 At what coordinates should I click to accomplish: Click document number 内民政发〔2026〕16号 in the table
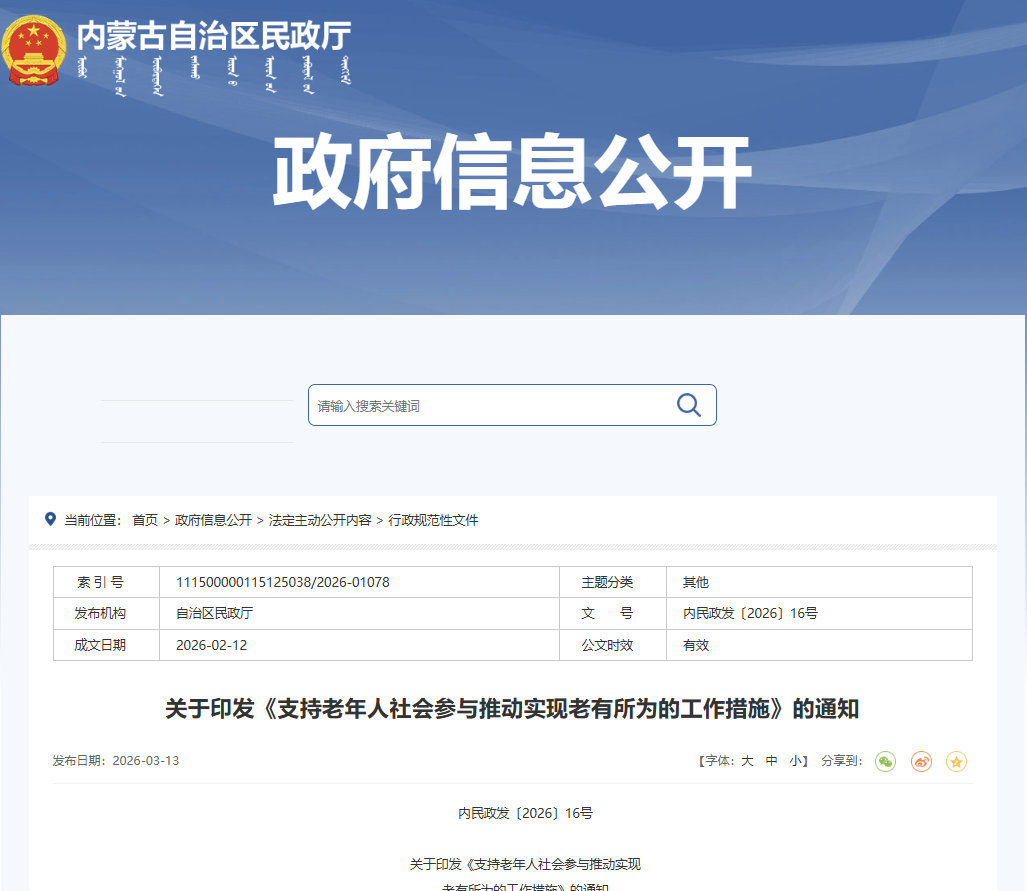750,613
